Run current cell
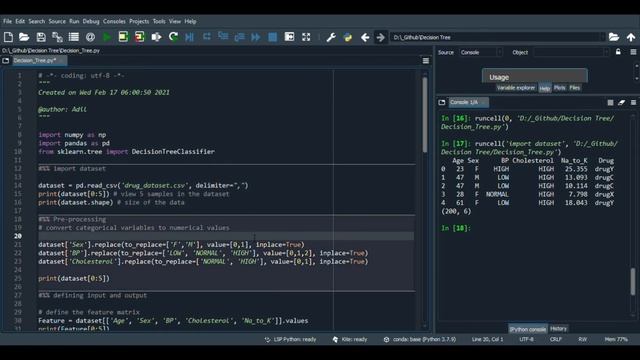Image resolution: width=640 pixels, height=360 pixels. (x=123, y=37)
